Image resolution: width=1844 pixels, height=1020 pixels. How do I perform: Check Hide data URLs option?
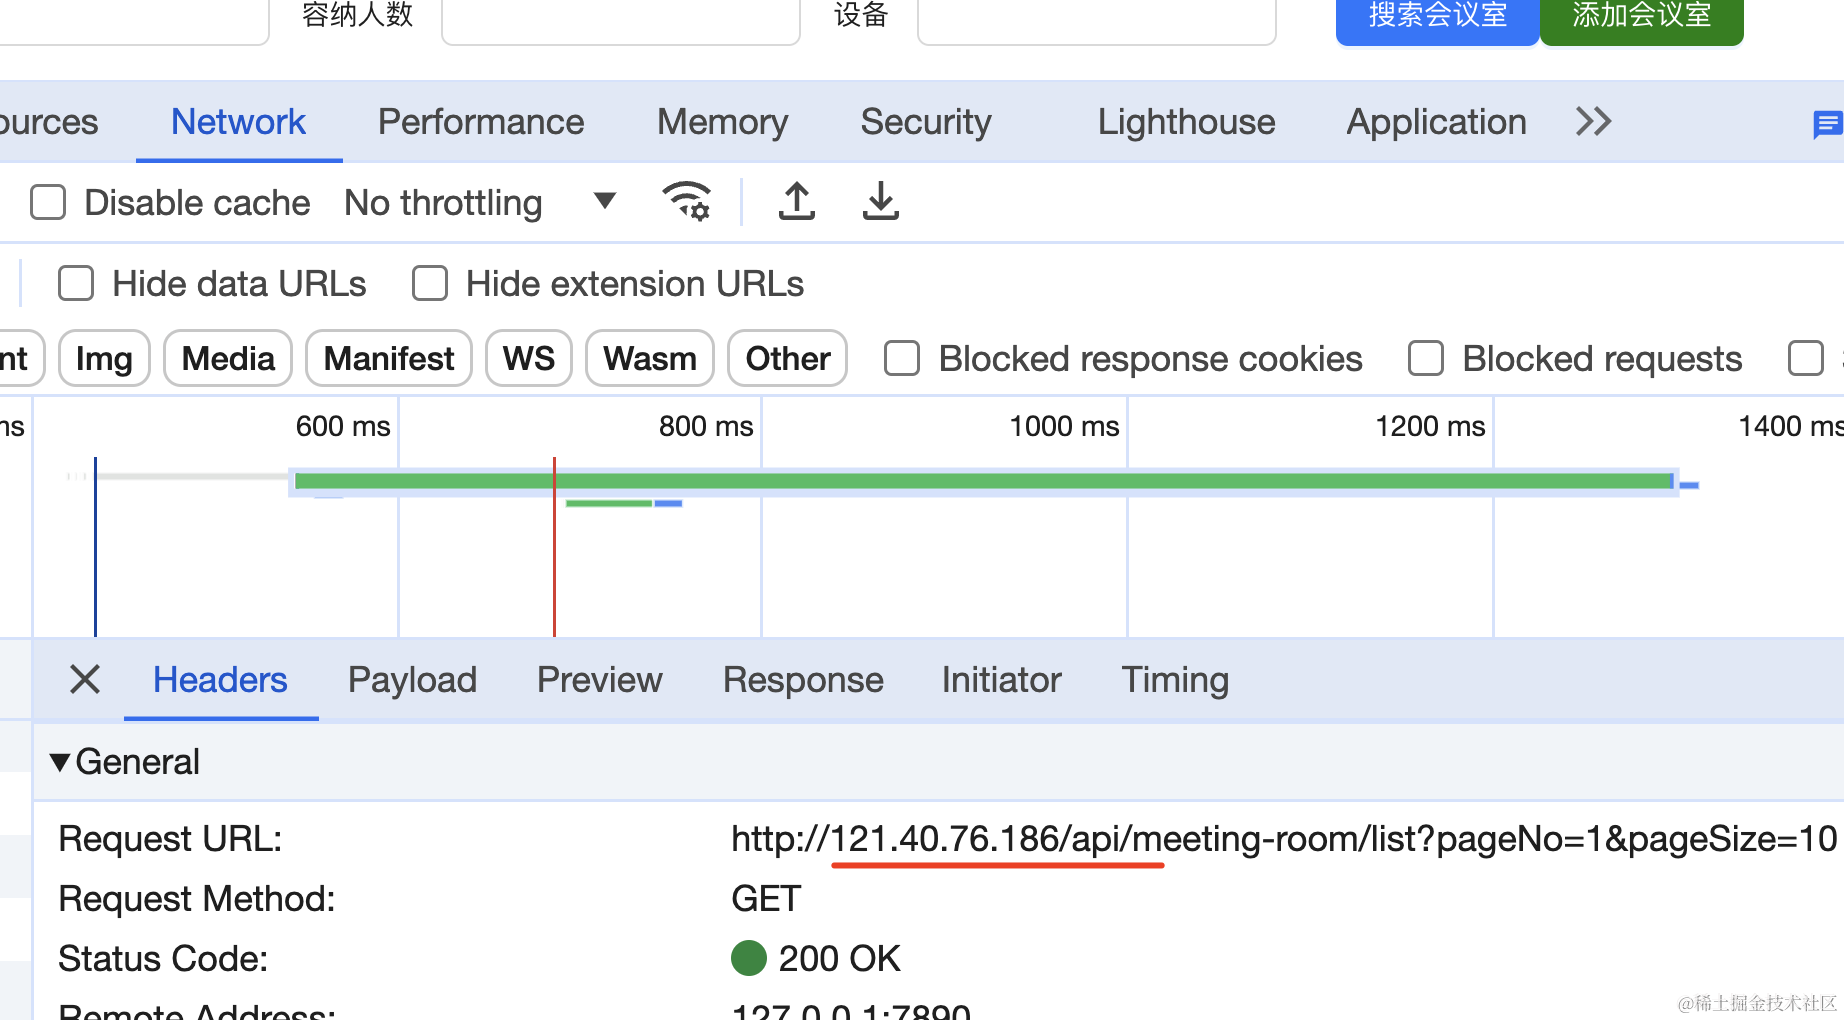[76, 283]
